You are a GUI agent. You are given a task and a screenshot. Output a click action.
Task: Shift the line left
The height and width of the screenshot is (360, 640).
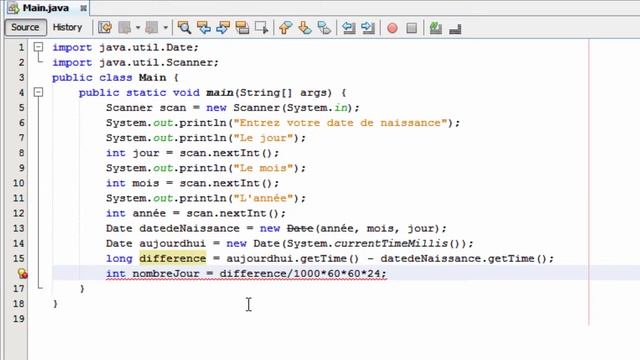[x=348, y=28]
